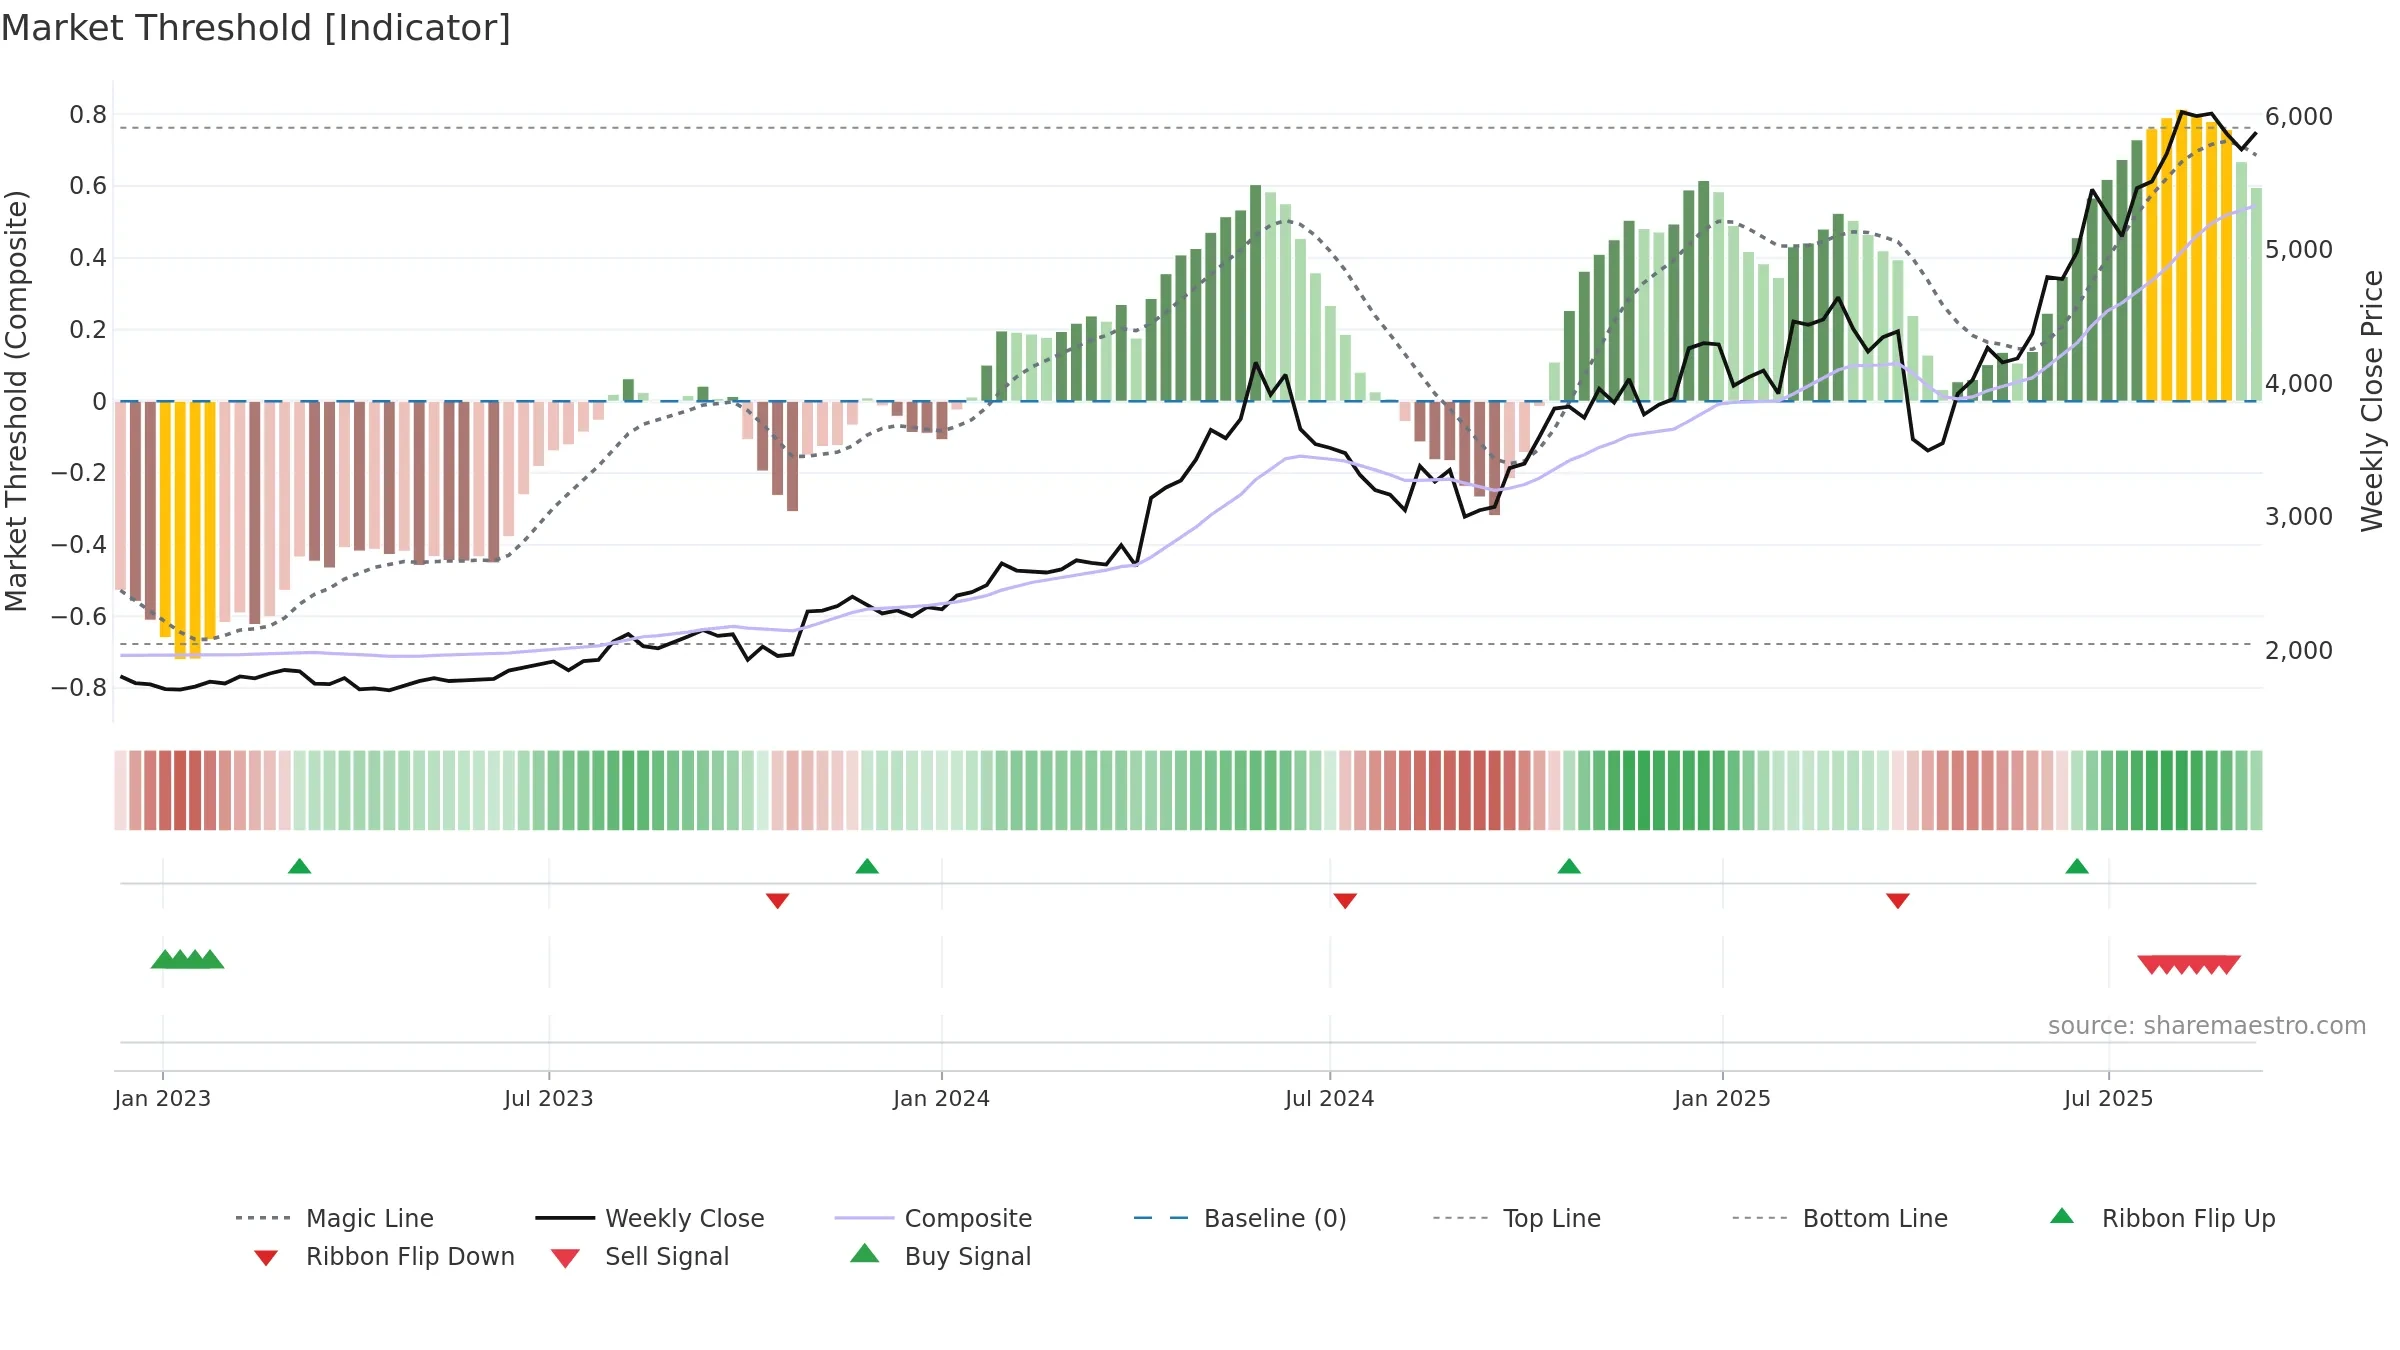Click the Market Threshold [Indicator] chart title

256,28
